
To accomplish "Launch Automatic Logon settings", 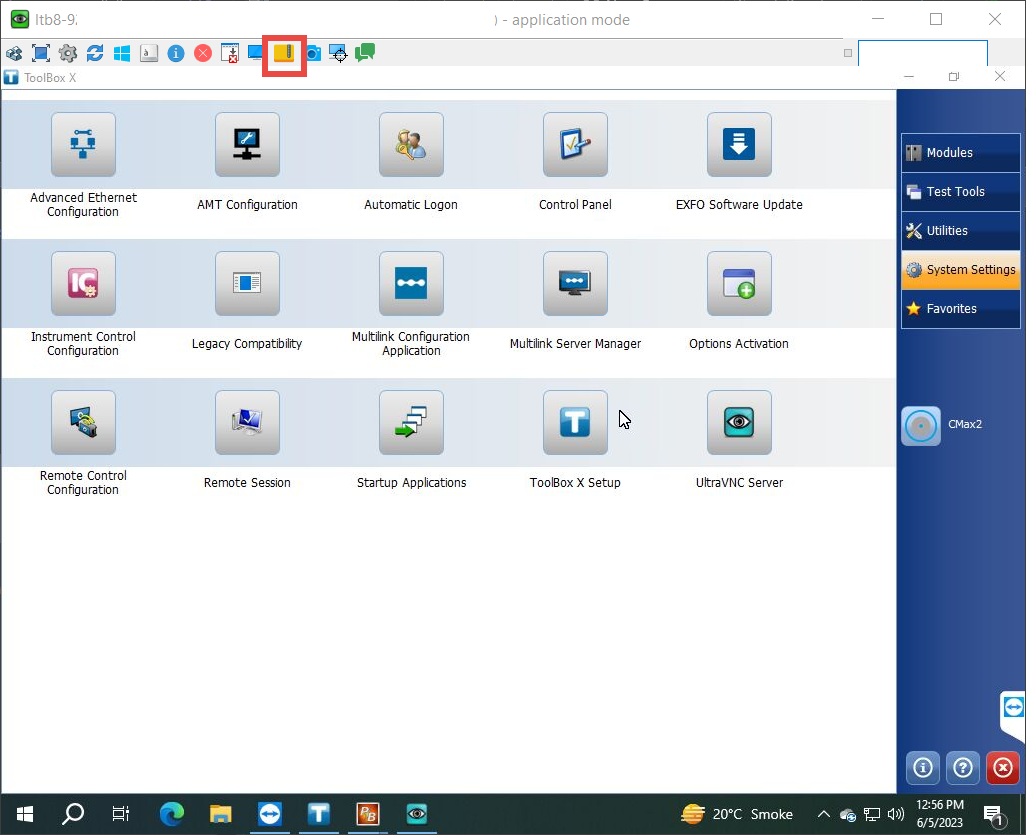I will click(411, 145).
